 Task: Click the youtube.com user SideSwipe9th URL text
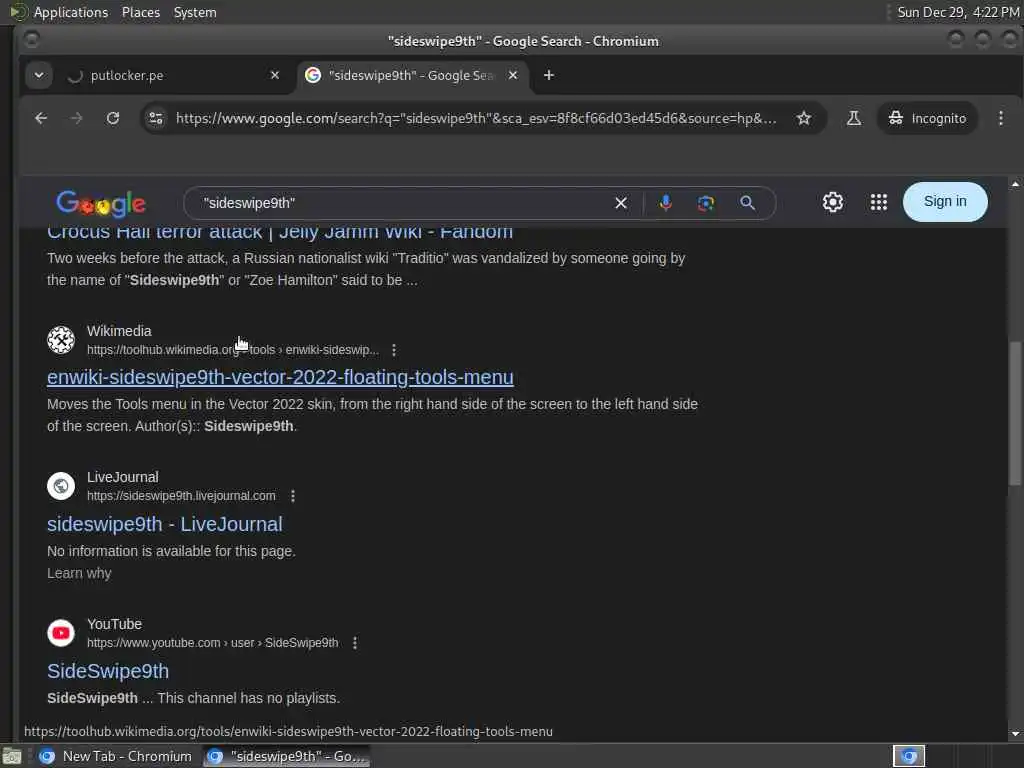(212, 643)
